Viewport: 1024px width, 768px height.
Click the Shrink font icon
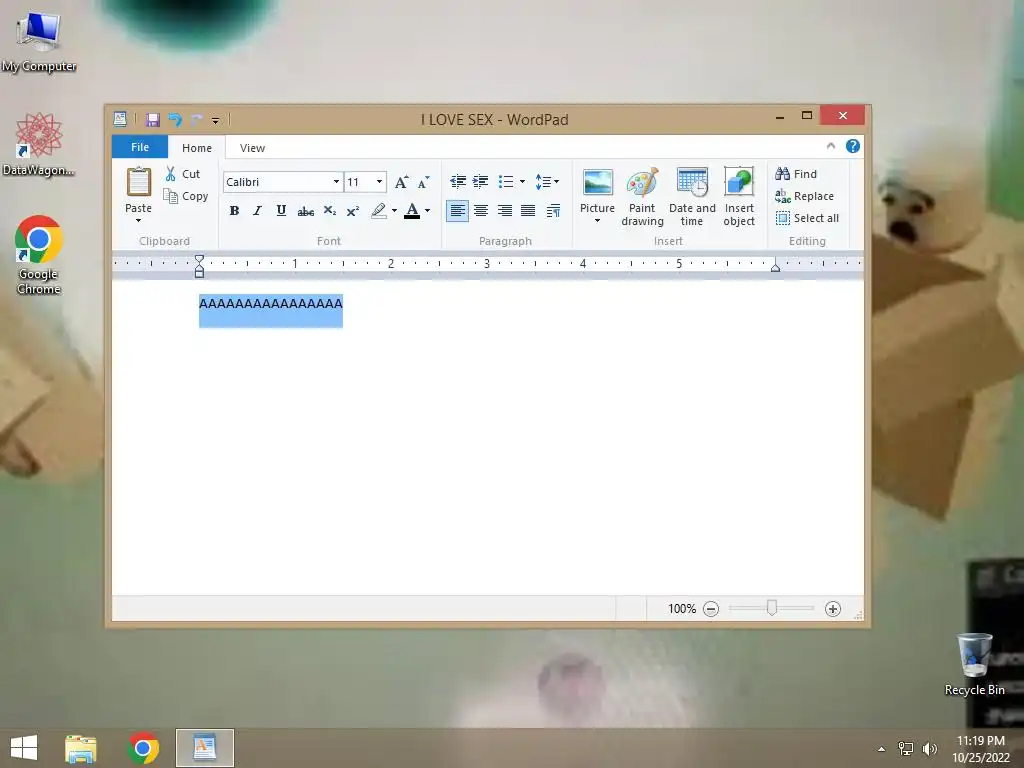tap(424, 182)
